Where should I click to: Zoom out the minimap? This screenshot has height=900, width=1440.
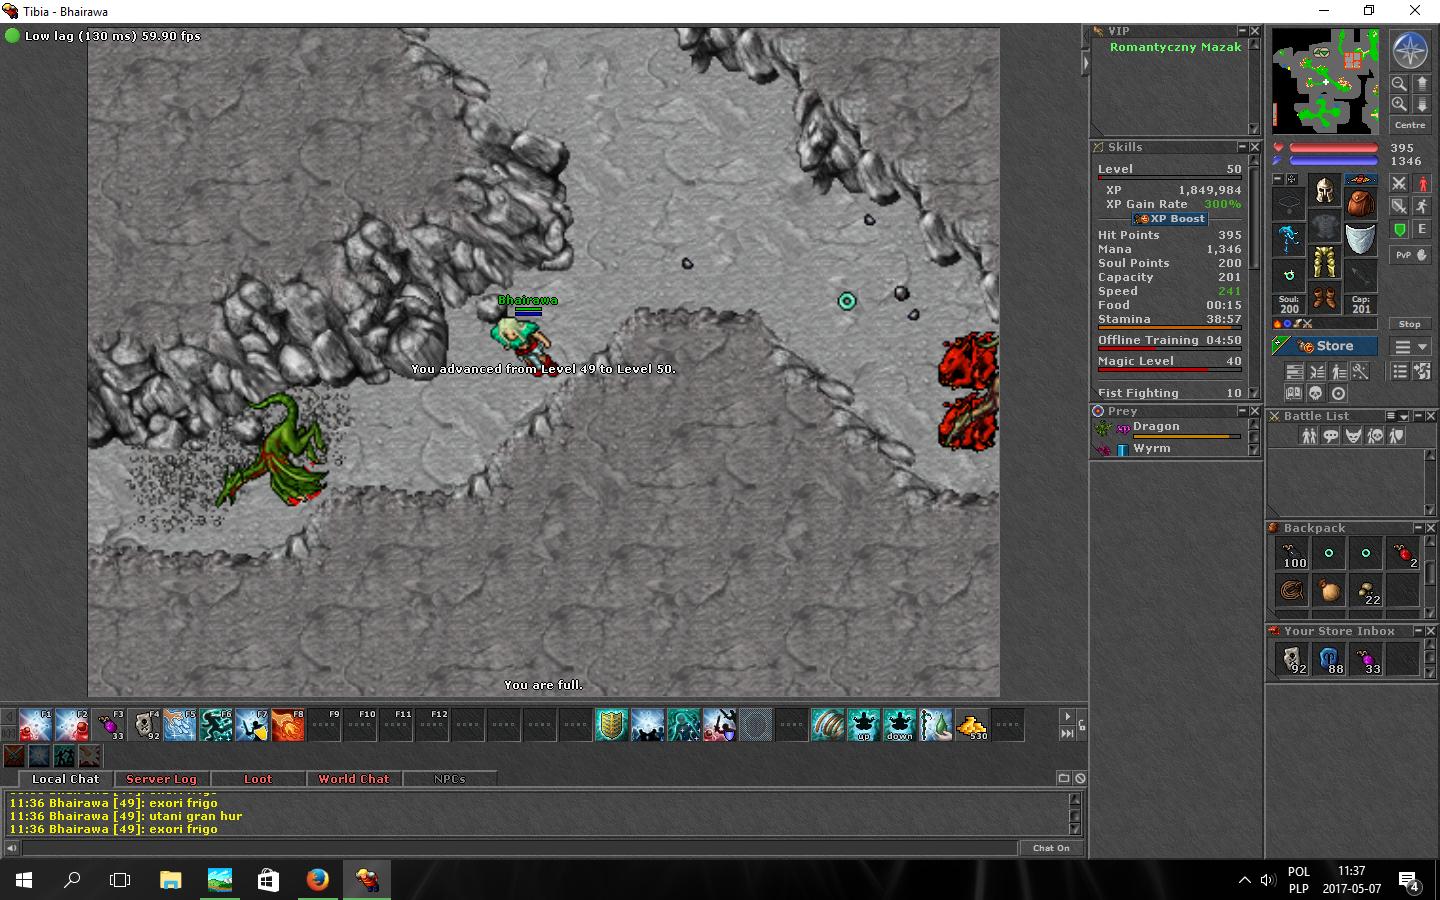pos(1399,84)
